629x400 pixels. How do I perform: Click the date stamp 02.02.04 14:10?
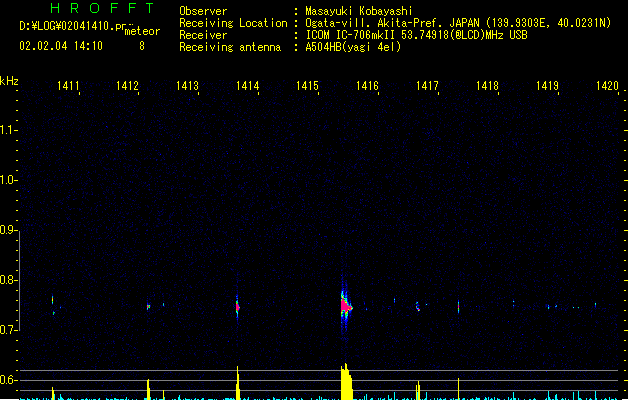[61, 46]
